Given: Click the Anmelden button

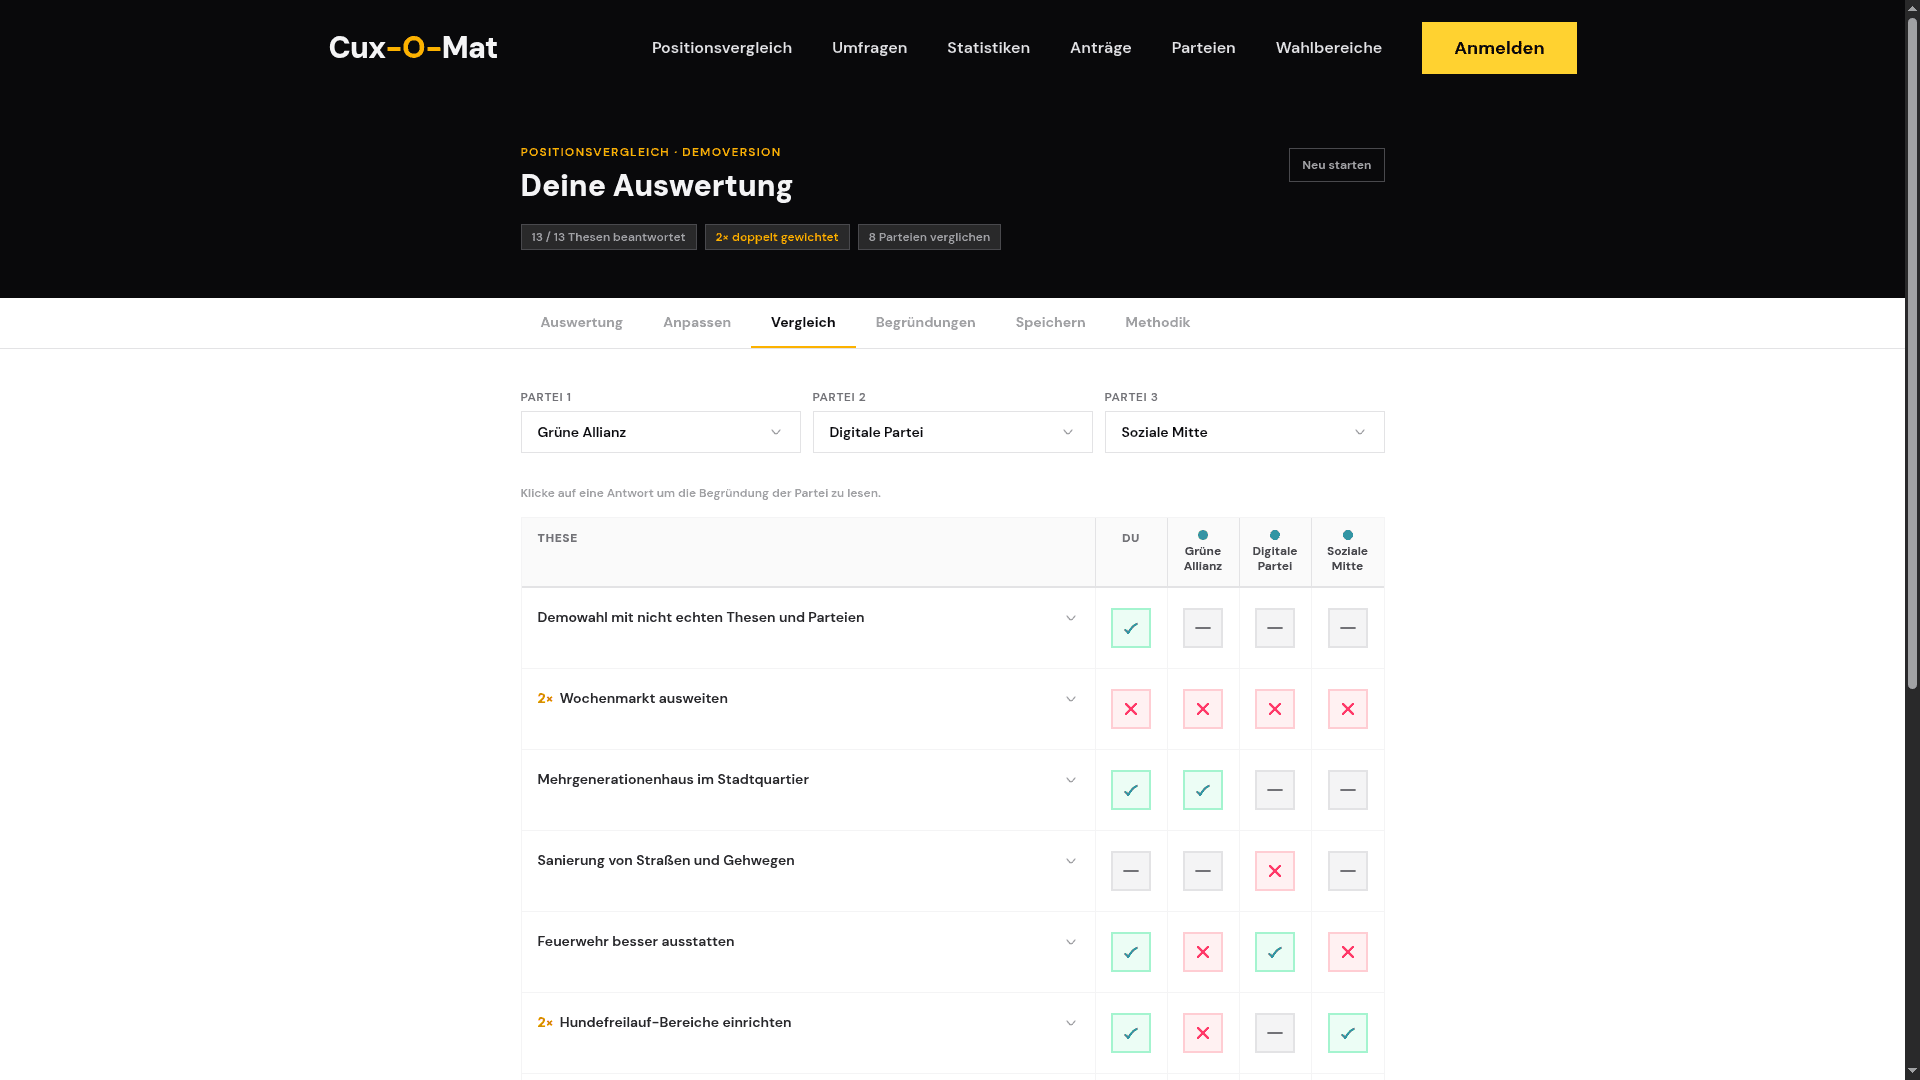Looking at the screenshot, I should point(1499,48).
